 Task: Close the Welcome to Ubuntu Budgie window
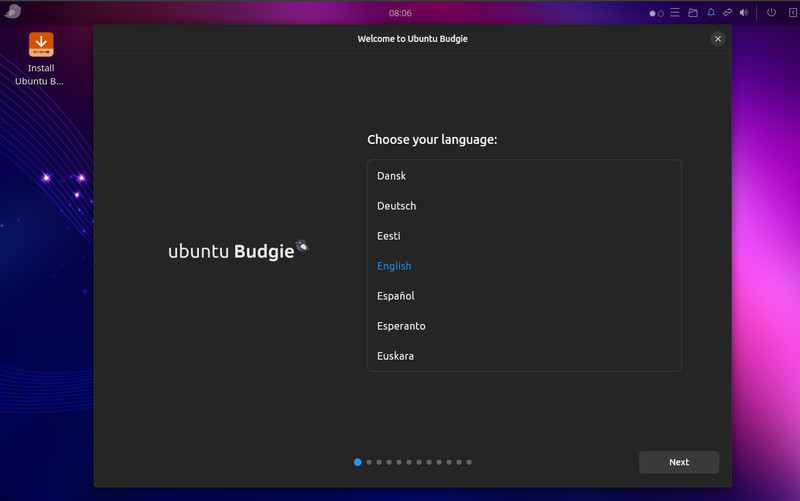(x=718, y=39)
